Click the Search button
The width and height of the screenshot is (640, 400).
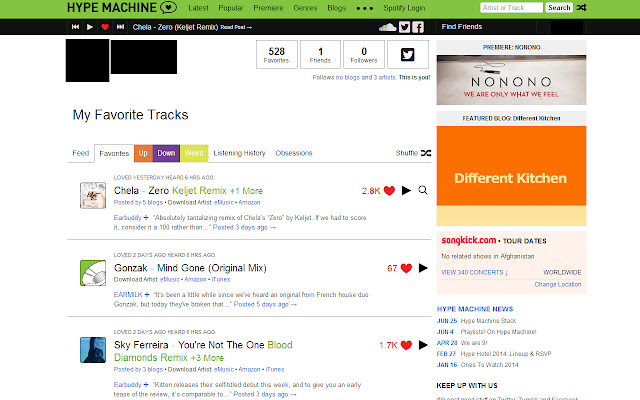(x=559, y=7)
